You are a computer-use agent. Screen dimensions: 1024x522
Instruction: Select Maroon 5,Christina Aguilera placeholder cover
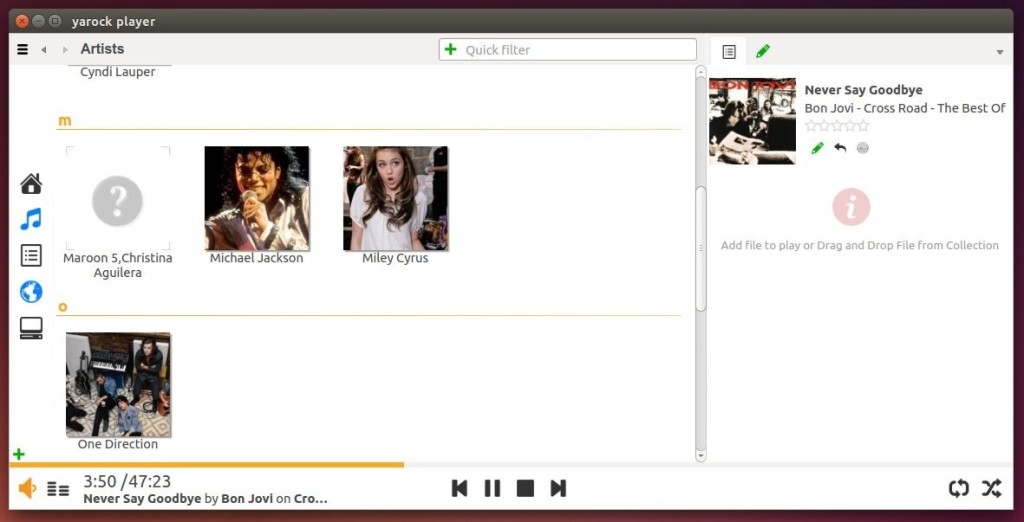118,198
